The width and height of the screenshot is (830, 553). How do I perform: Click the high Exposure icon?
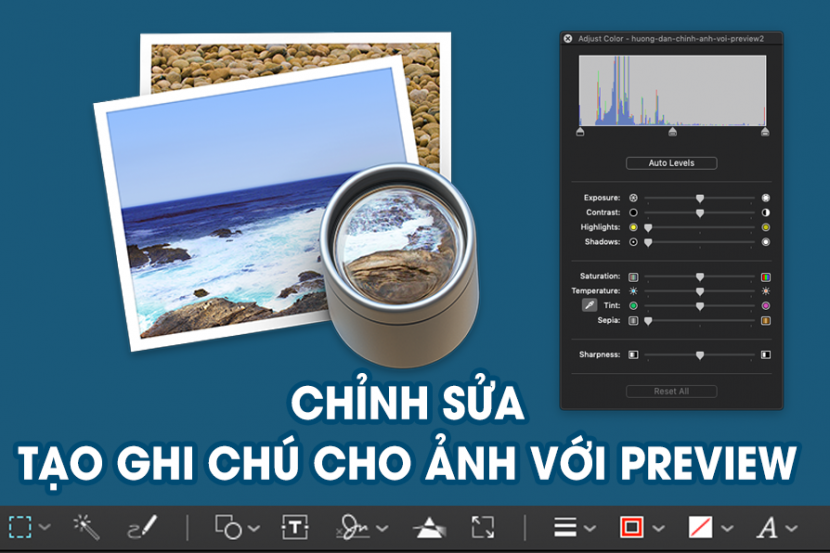click(765, 198)
